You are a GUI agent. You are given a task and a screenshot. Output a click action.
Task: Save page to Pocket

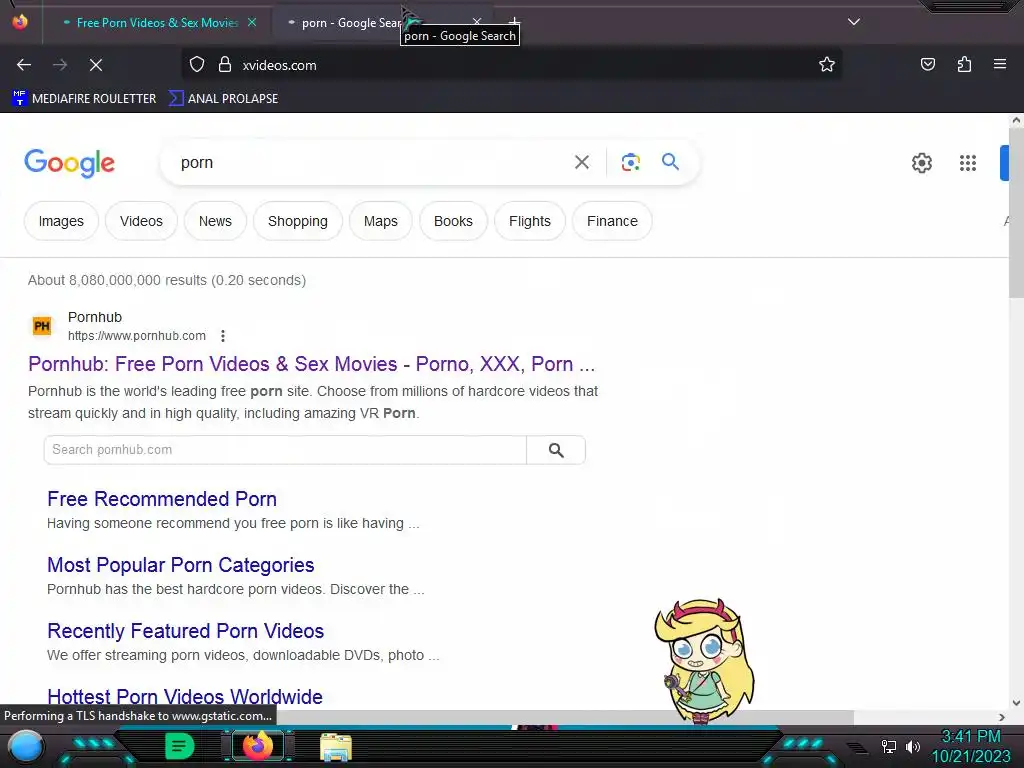coord(927,65)
